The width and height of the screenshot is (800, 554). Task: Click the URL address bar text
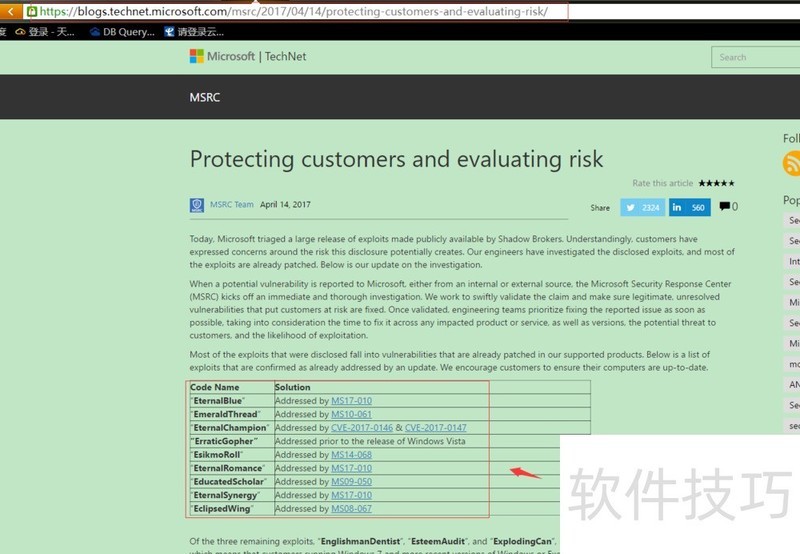(294, 11)
